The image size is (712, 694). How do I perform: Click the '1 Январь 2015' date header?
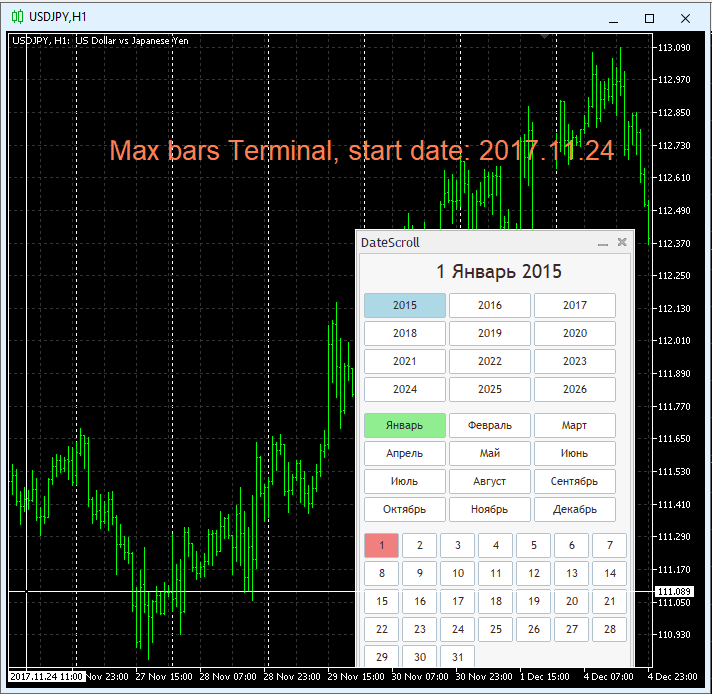pyautogui.click(x=499, y=272)
